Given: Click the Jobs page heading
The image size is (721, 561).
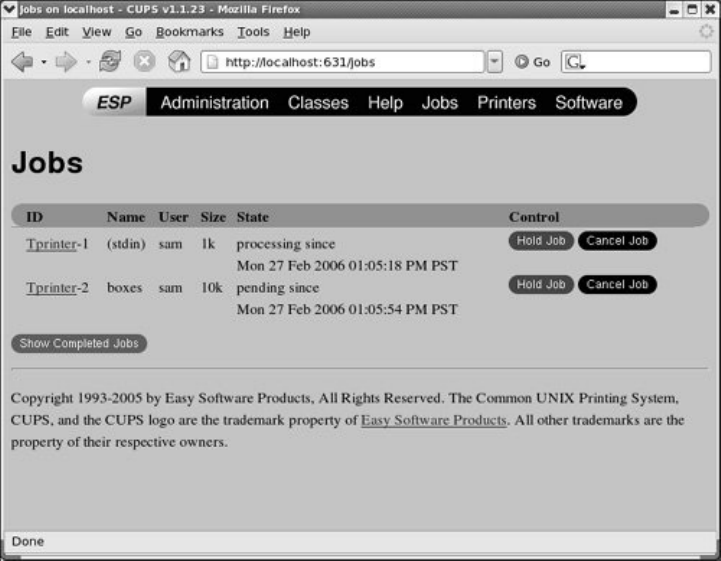Looking at the screenshot, I should click(47, 163).
